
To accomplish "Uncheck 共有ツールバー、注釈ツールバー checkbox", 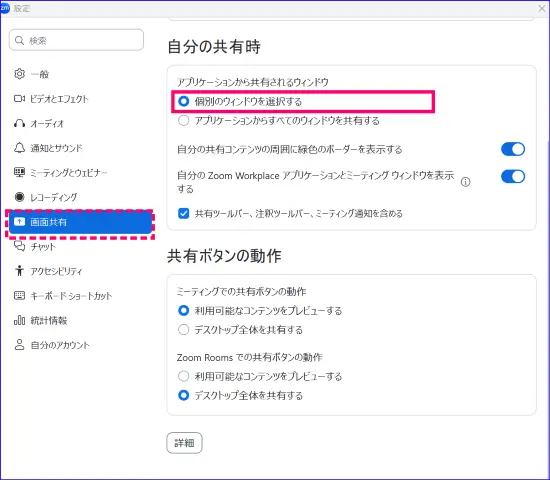I will coord(183,213).
